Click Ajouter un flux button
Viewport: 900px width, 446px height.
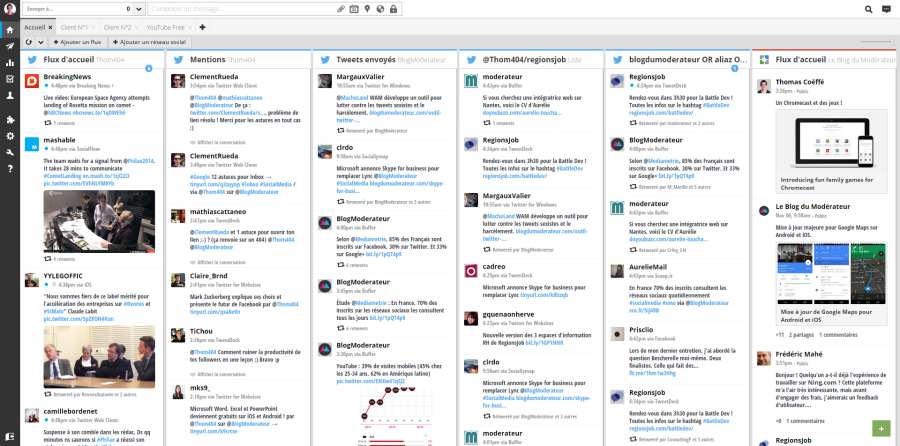77,42
